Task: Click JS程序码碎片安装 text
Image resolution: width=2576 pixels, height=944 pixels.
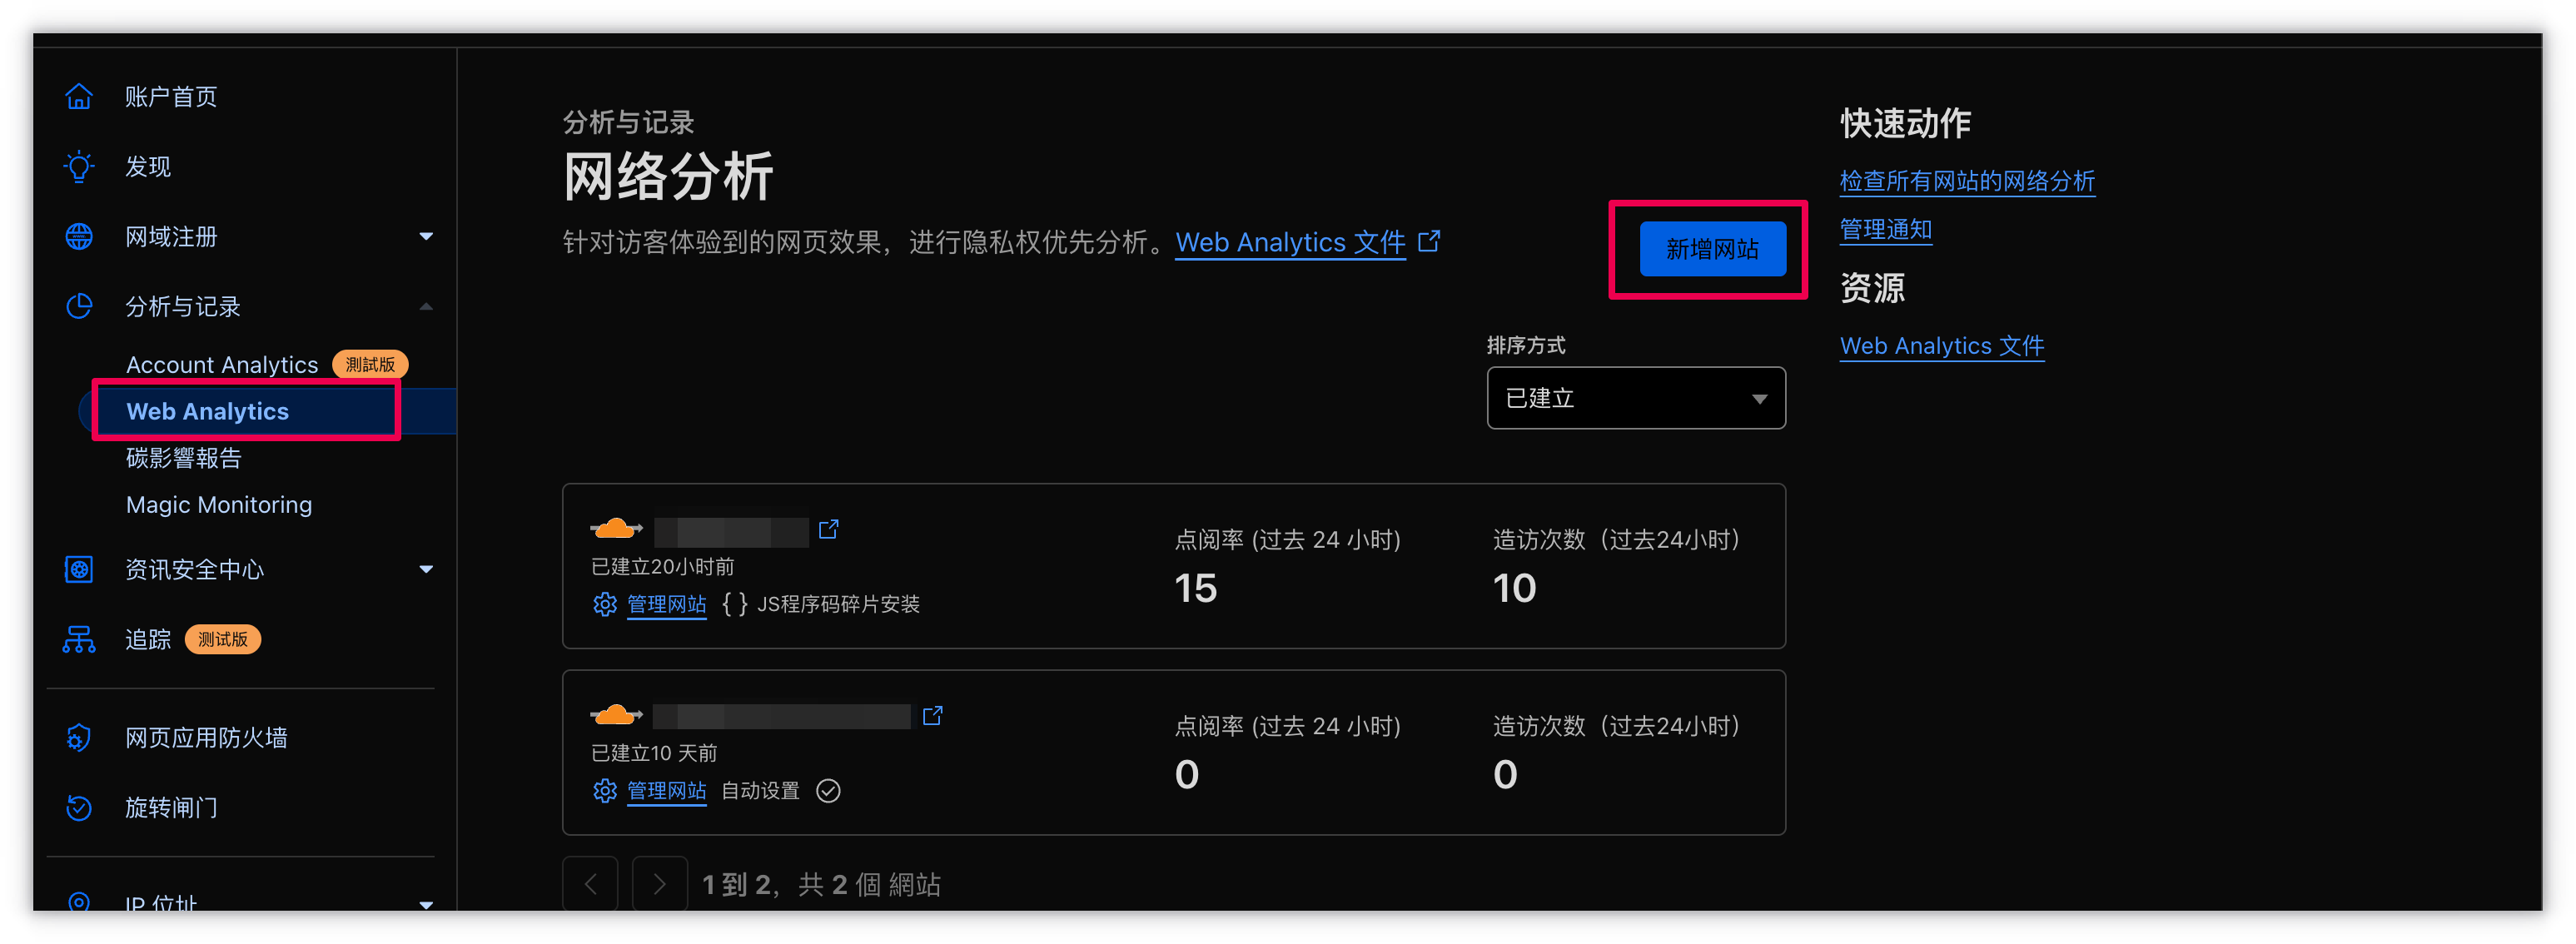Action: (838, 604)
